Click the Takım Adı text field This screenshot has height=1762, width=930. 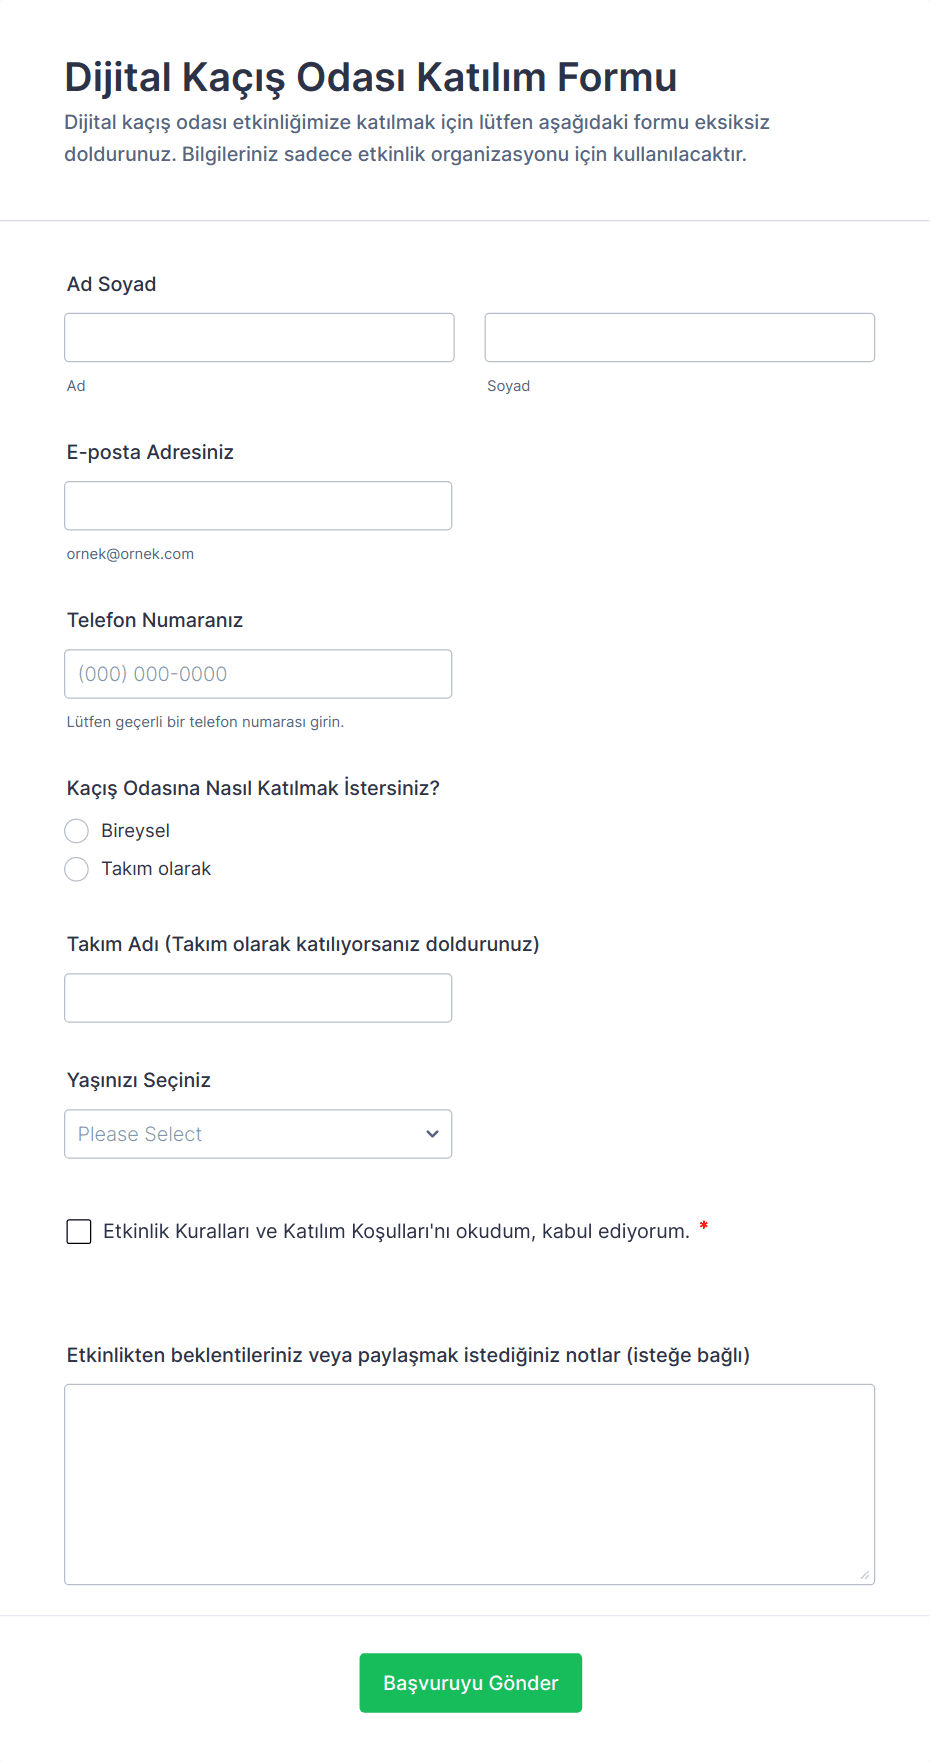(x=258, y=998)
